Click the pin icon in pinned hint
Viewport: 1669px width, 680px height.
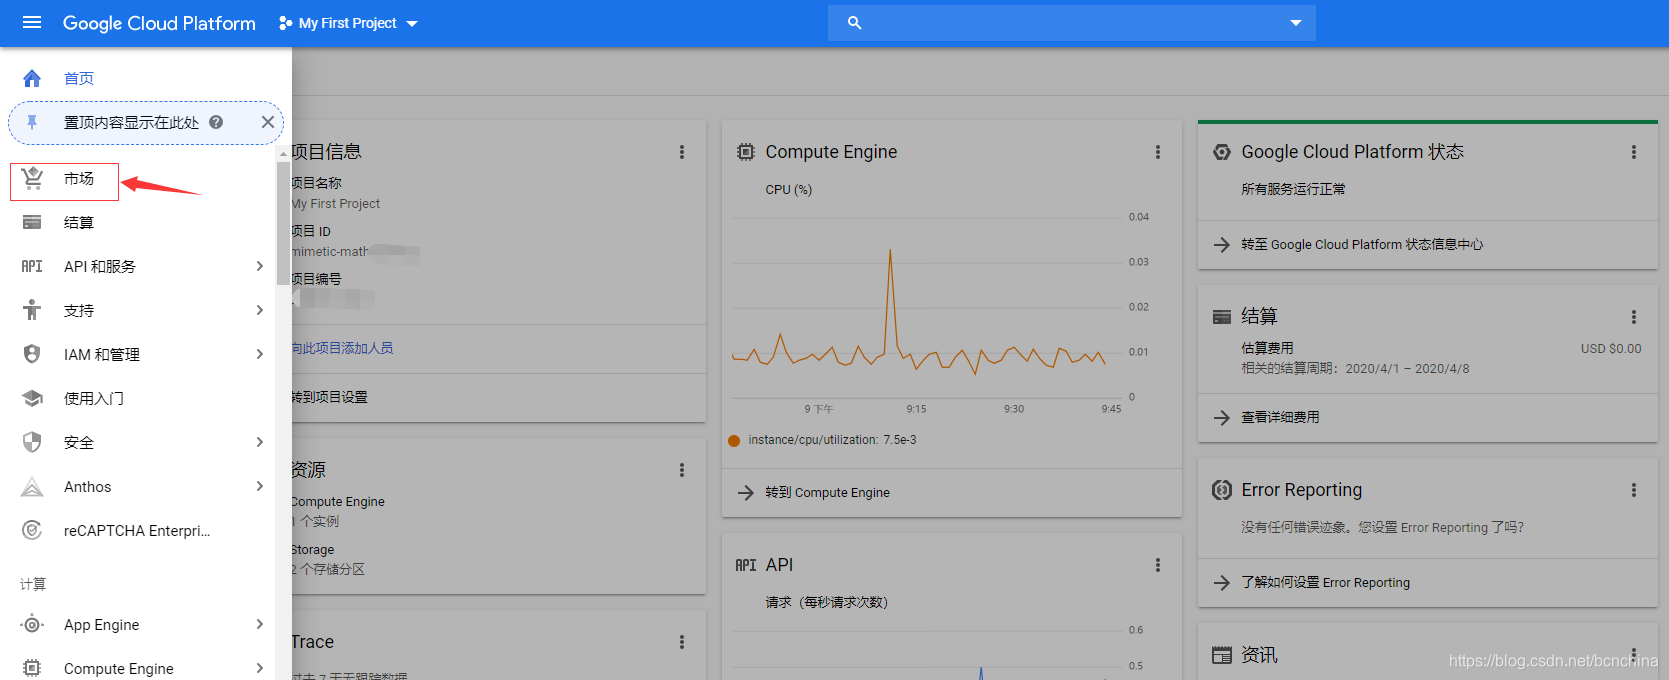32,122
